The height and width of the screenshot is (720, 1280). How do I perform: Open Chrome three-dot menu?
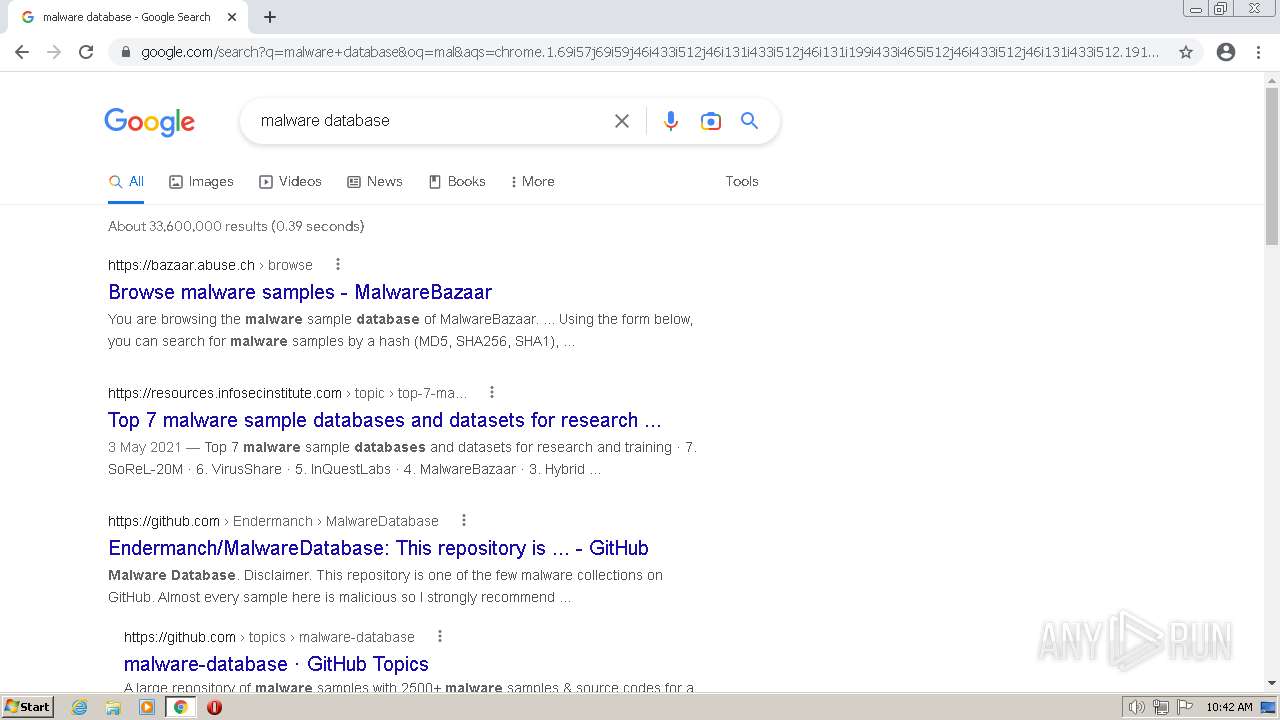coord(1258,52)
